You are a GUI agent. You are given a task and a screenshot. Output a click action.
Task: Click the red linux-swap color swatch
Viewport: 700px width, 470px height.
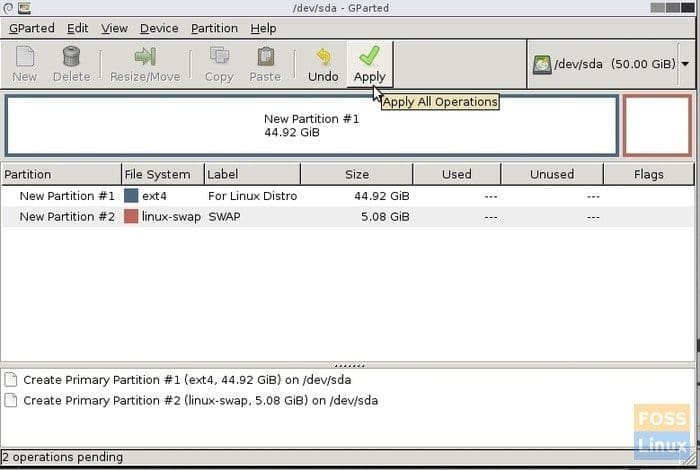[x=131, y=216]
